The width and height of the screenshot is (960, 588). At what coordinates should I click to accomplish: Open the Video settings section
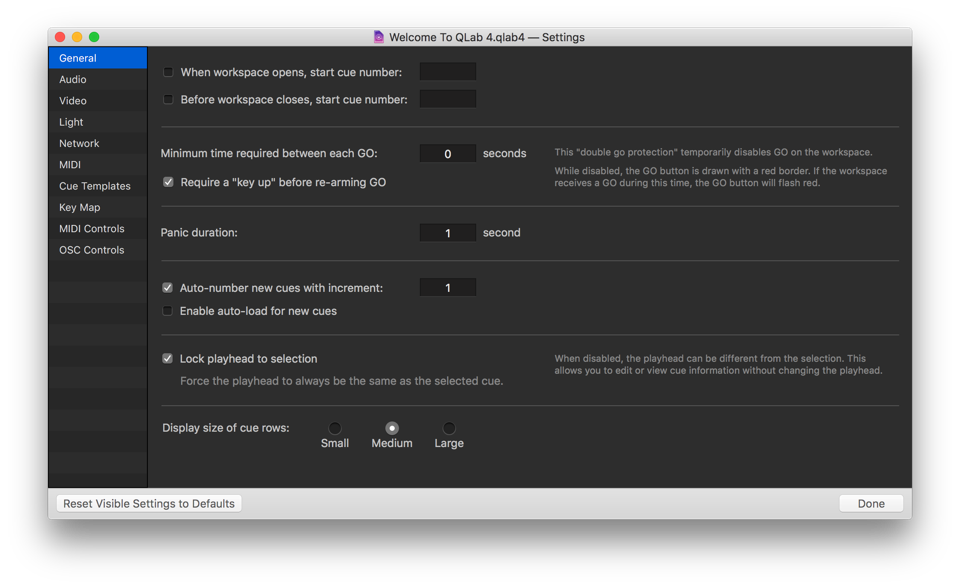click(73, 101)
